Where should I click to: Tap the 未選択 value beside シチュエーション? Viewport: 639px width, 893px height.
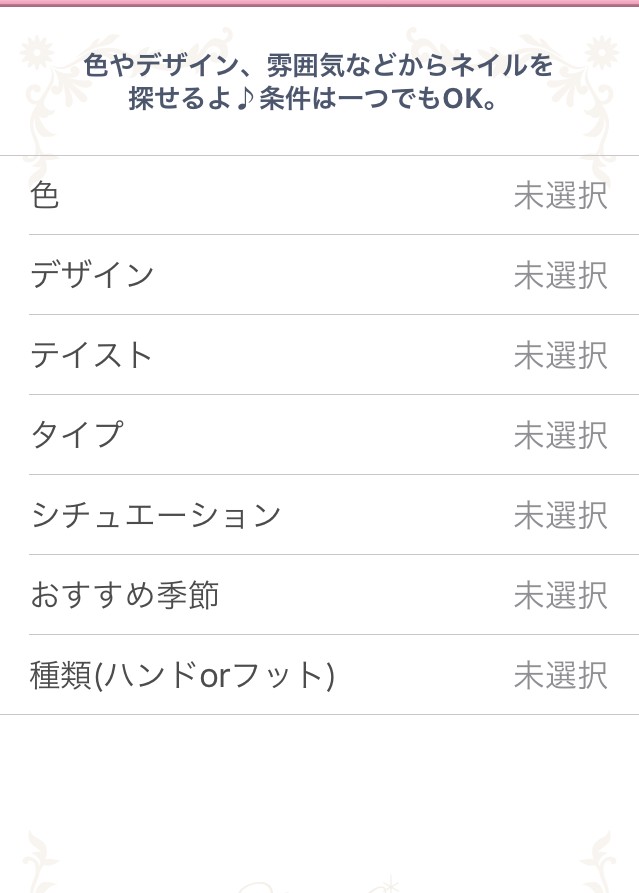[x=560, y=516]
